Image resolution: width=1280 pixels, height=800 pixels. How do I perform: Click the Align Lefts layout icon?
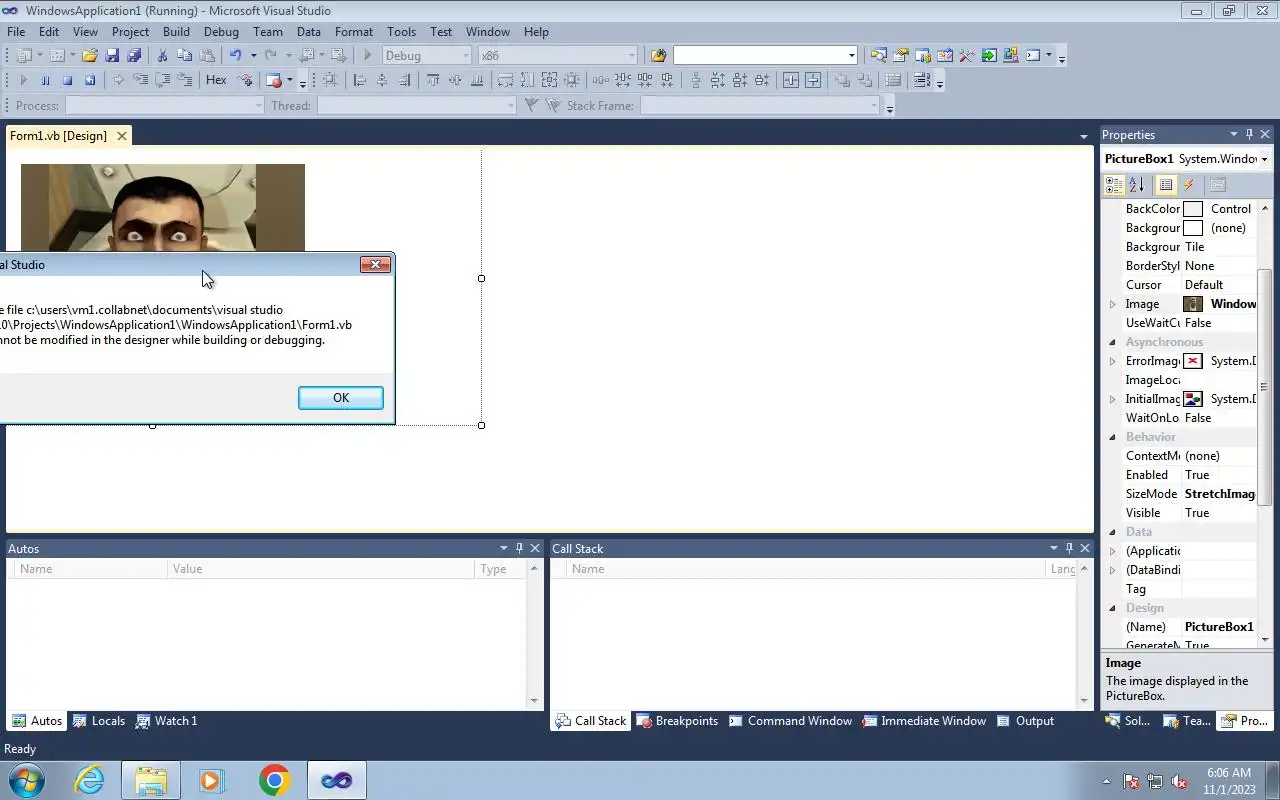pos(360,80)
